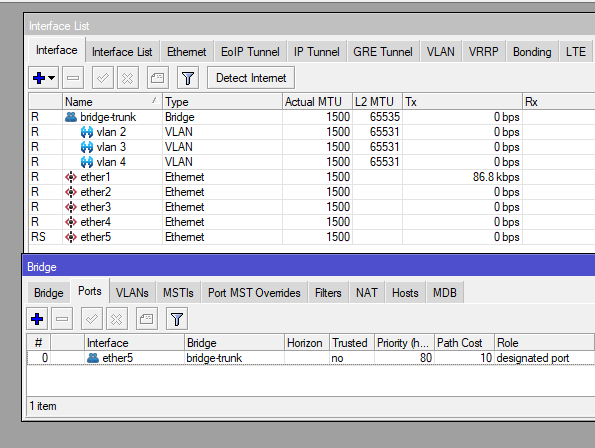595x448 pixels.
Task: Click the disable X button in Bridge Ports
Action: 116,319
